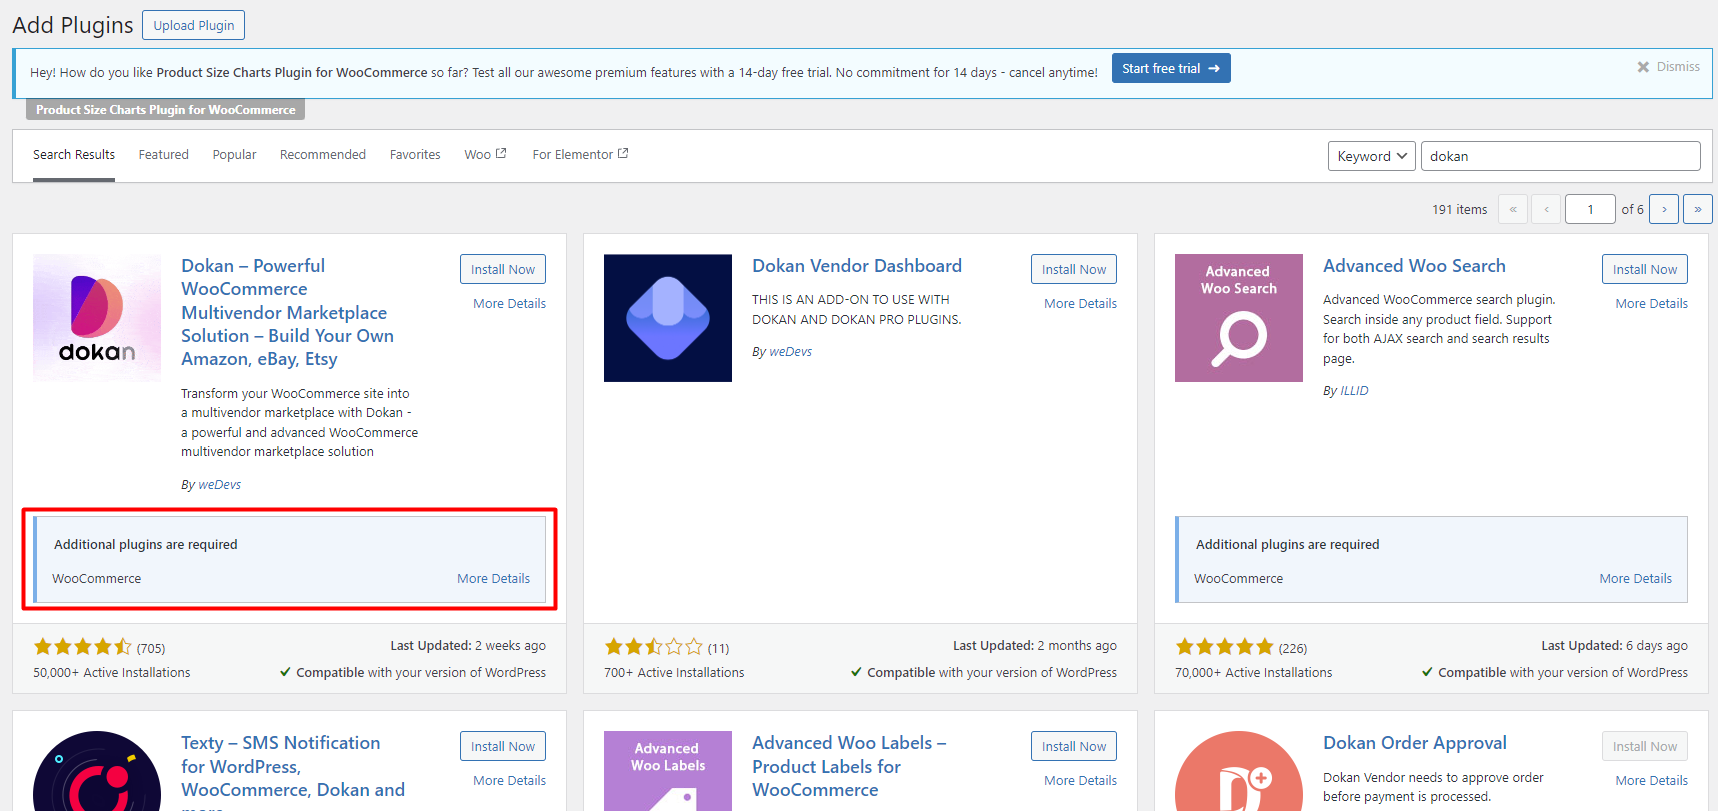Click Start free trial button
This screenshot has height=811, width=1718.
[1171, 68]
